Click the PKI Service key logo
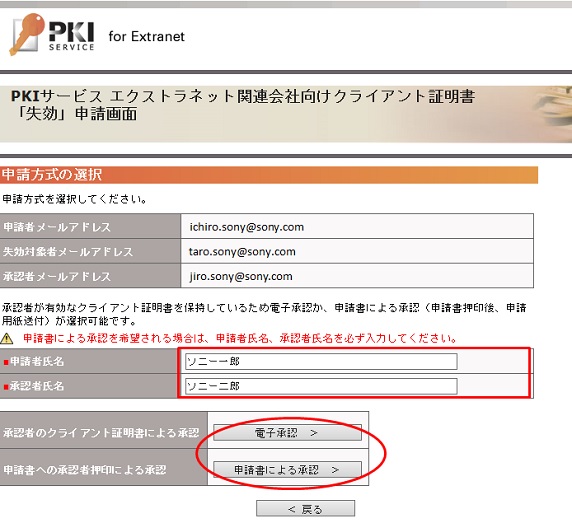 pyautogui.click(x=52, y=34)
